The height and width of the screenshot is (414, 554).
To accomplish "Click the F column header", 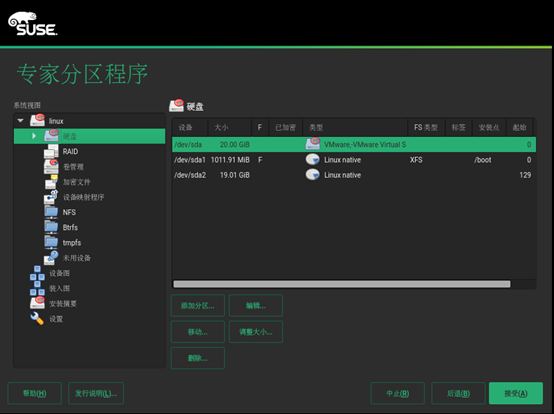I will (x=260, y=127).
